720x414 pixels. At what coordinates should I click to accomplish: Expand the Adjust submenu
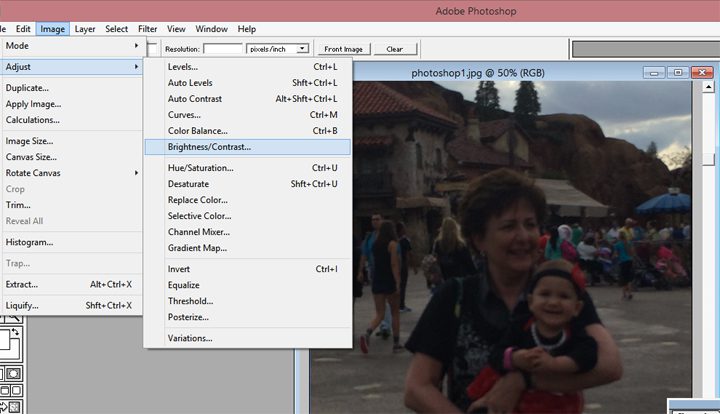pyautogui.click(x=71, y=67)
